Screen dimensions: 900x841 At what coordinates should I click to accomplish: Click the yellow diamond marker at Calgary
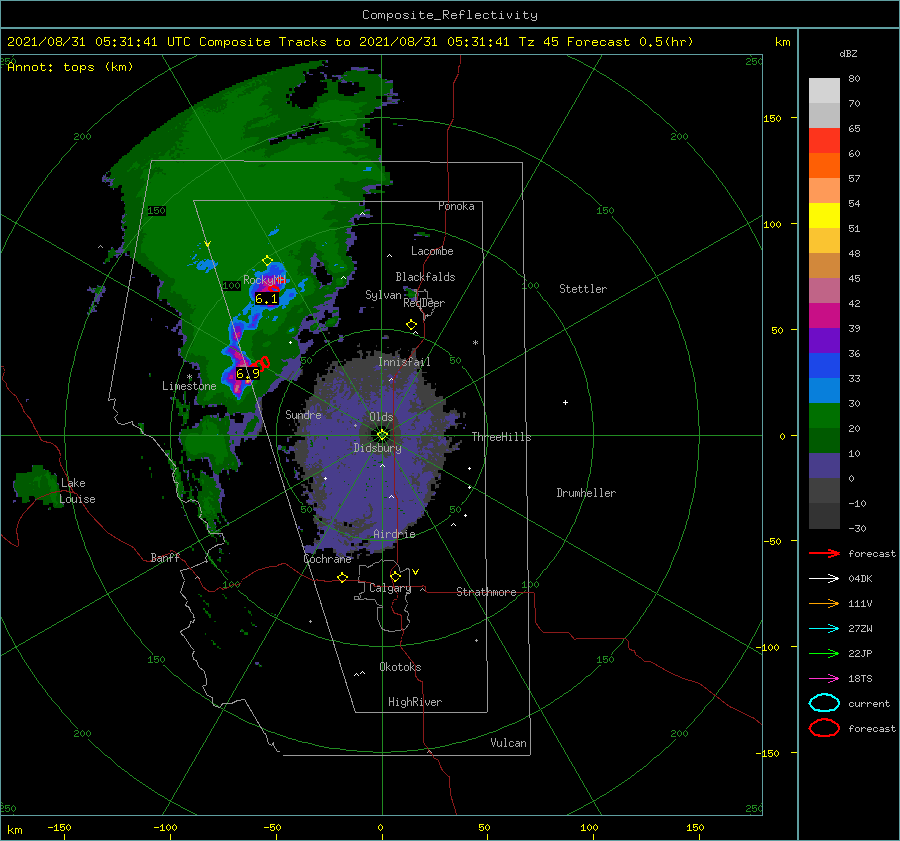click(395, 576)
